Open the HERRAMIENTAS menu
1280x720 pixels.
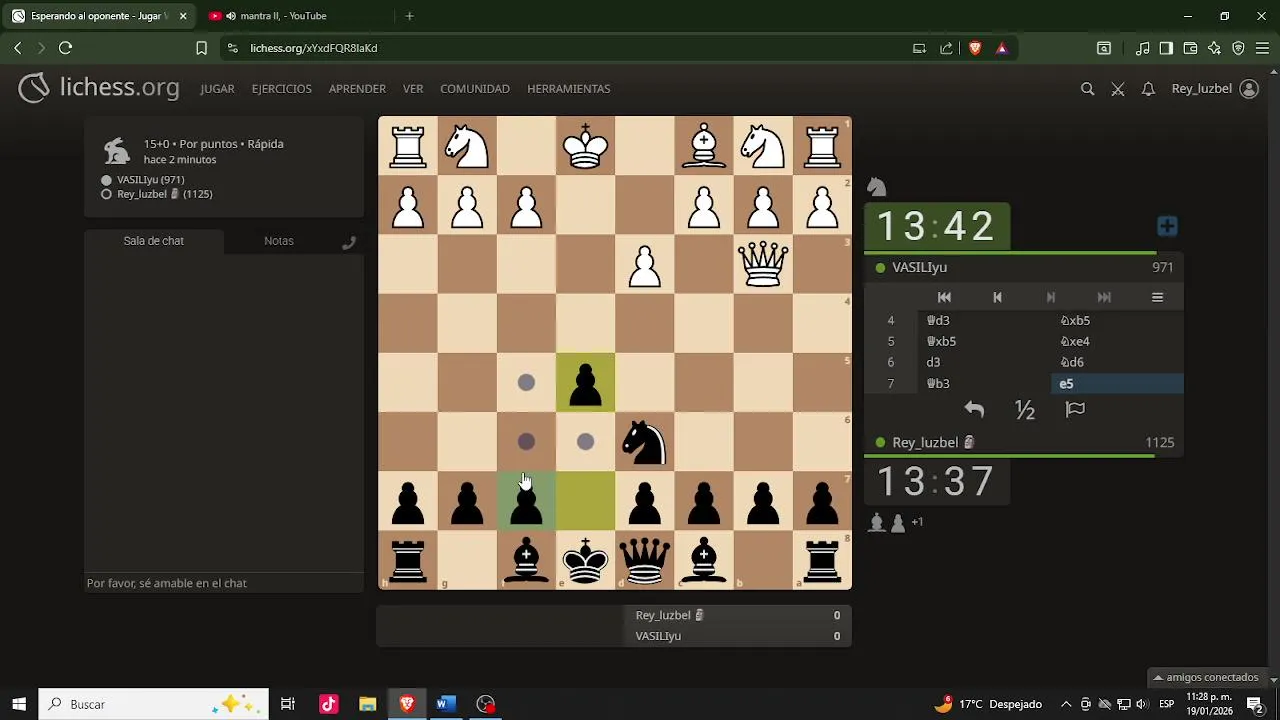568,89
